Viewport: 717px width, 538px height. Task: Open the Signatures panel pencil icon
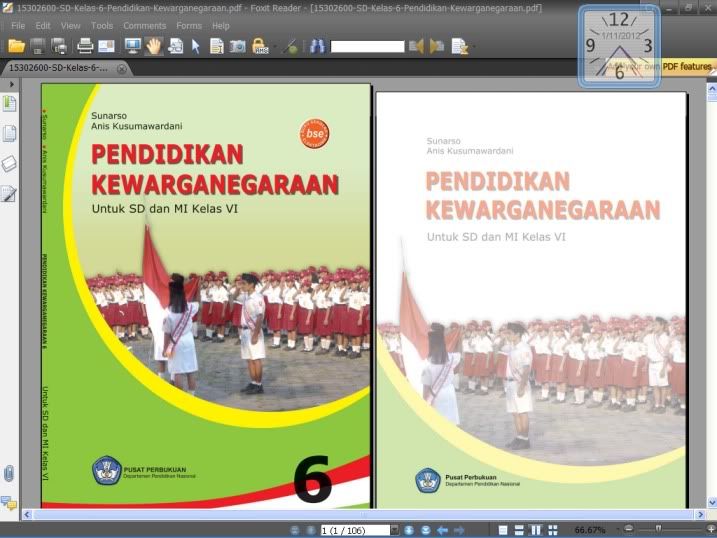(9, 194)
